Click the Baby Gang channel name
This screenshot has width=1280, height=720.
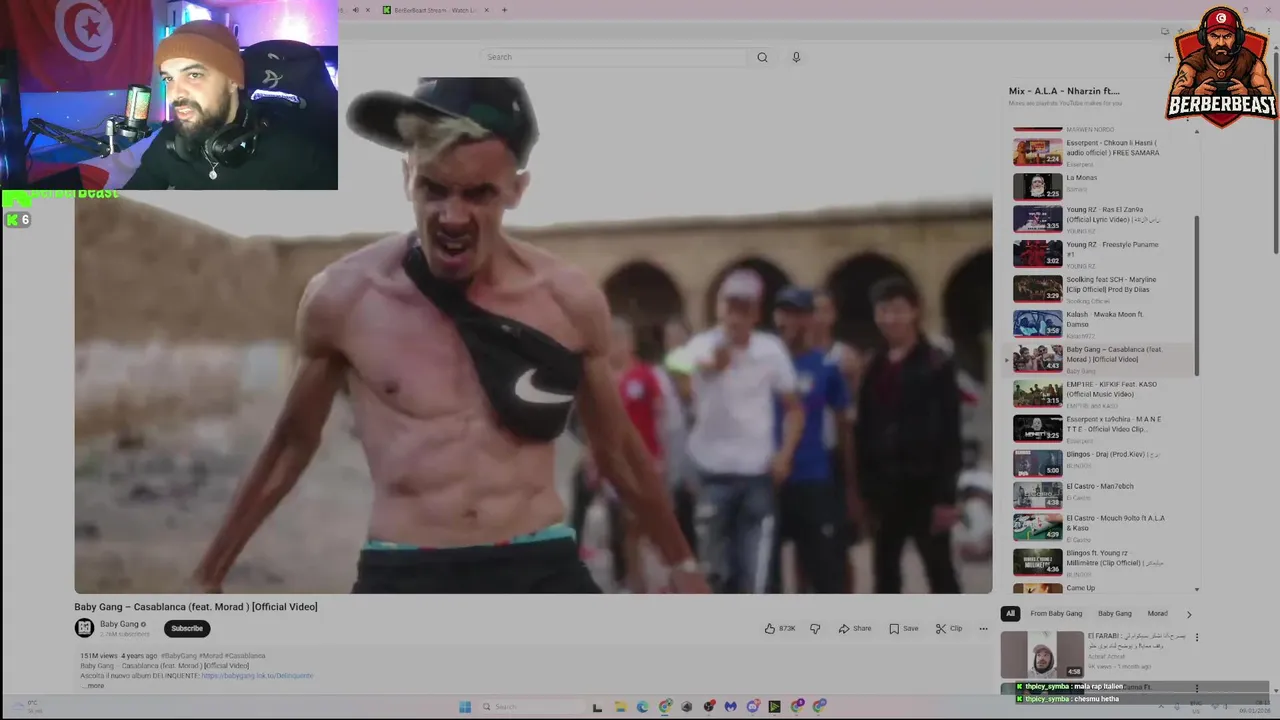click(119, 624)
